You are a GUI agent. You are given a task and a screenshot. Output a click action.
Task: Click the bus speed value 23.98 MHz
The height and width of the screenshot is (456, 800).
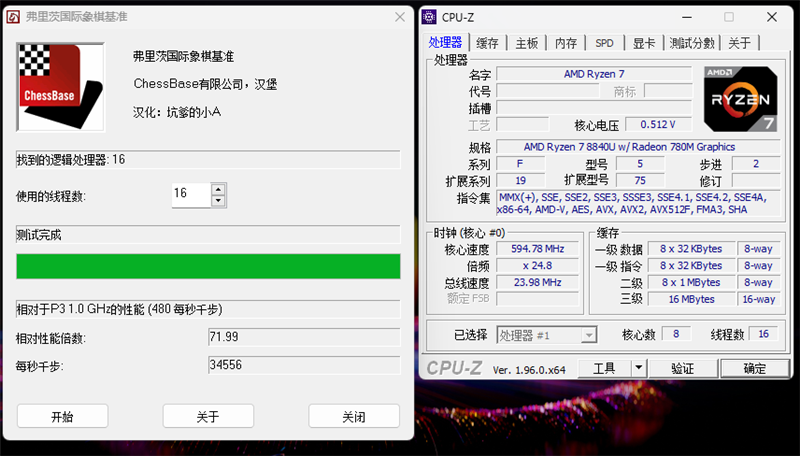point(537,282)
